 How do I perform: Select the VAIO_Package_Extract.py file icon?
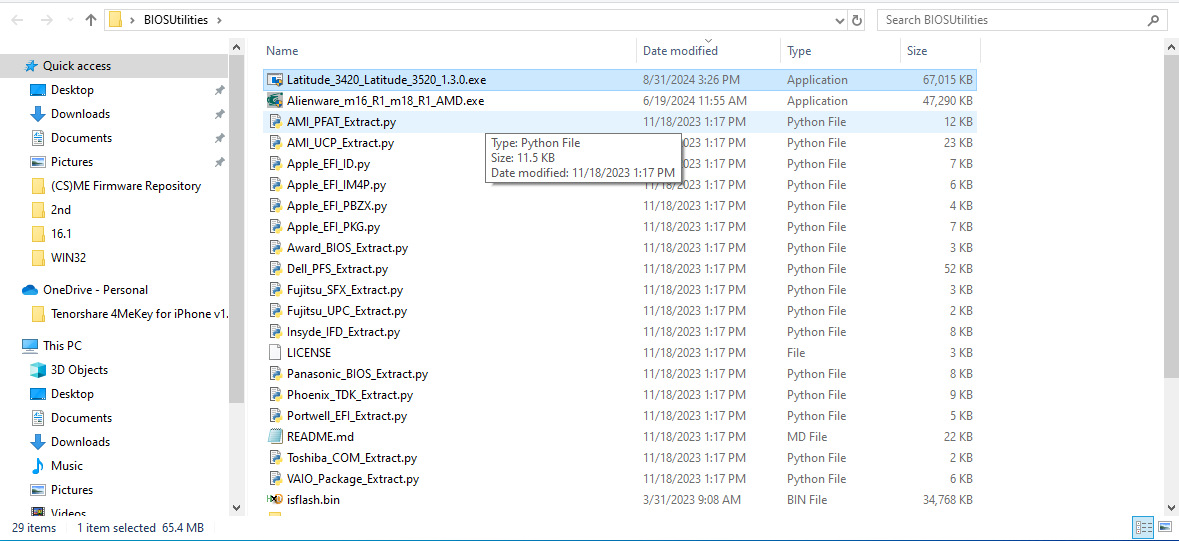click(x=275, y=479)
